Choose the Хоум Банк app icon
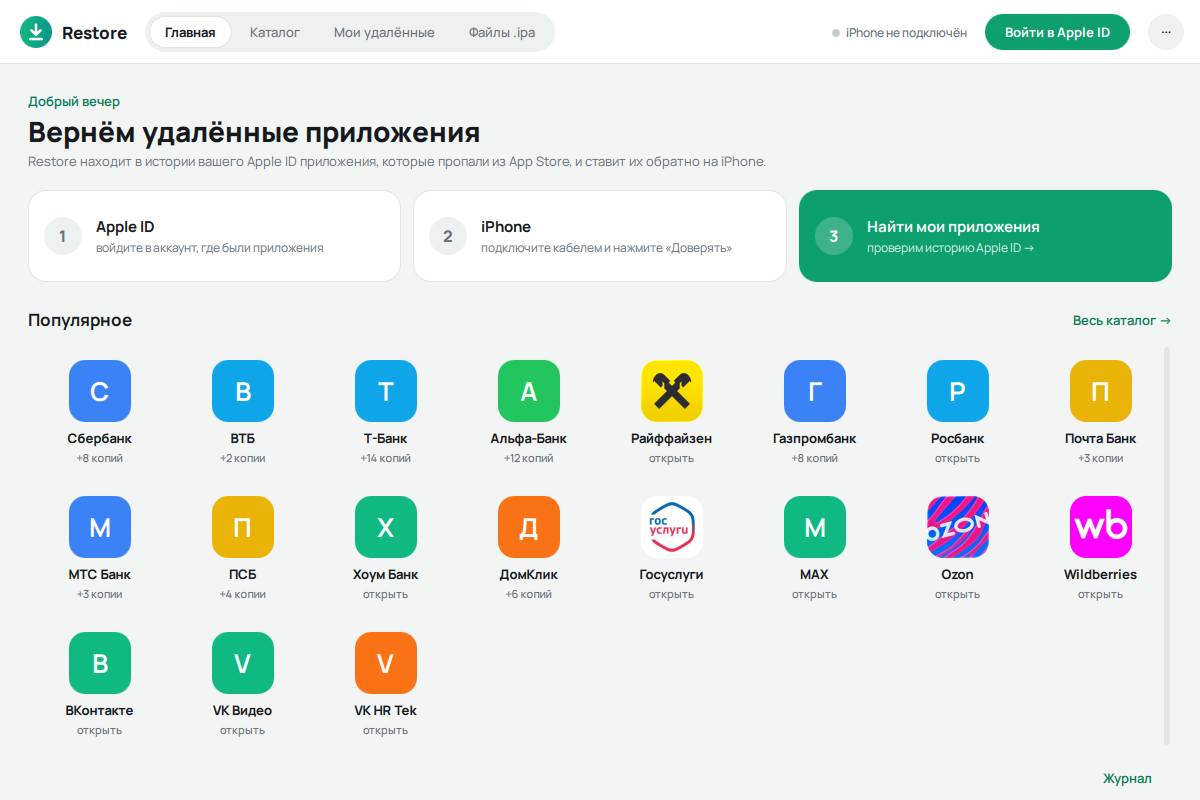Screen dimensions: 1200x800 (386, 527)
